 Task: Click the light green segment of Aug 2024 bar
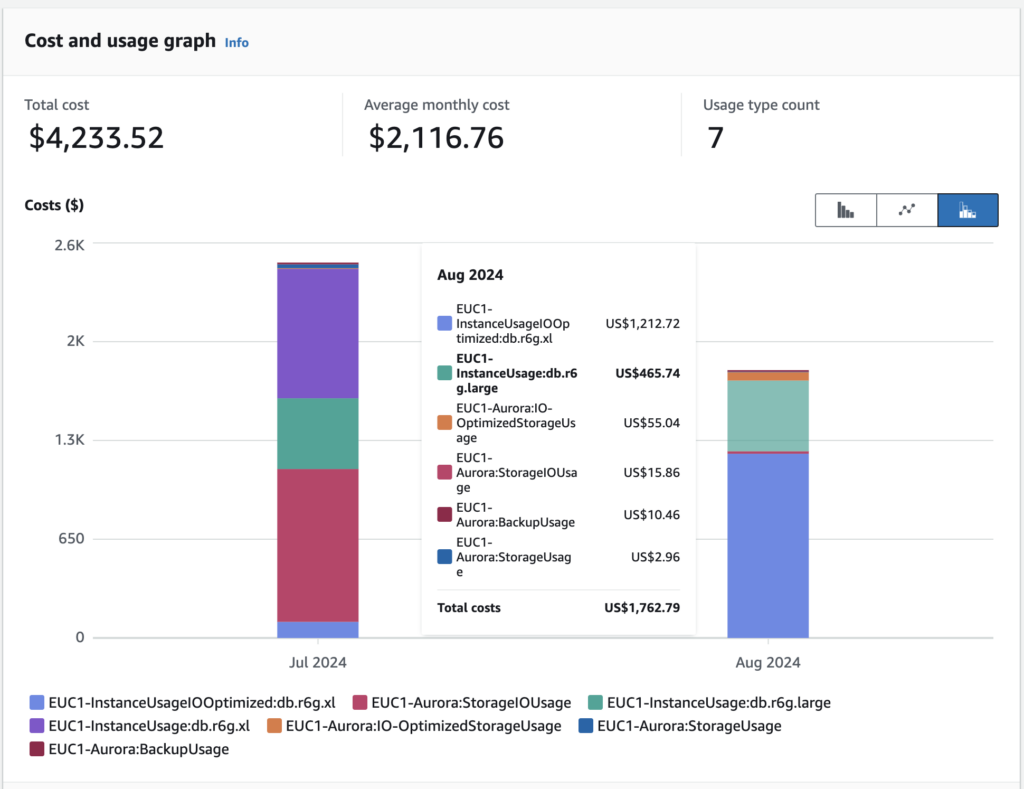pos(768,415)
